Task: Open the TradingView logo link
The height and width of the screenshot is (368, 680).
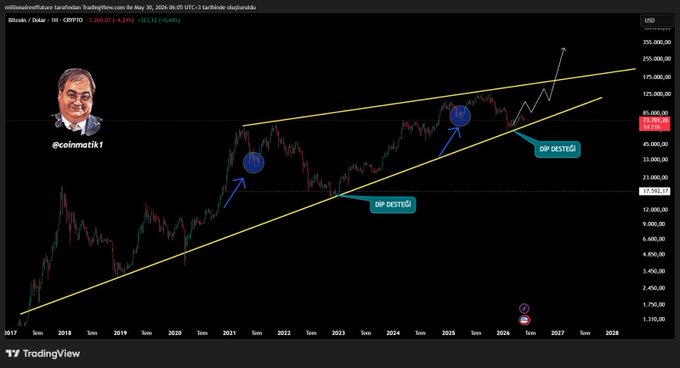Action: [43, 354]
